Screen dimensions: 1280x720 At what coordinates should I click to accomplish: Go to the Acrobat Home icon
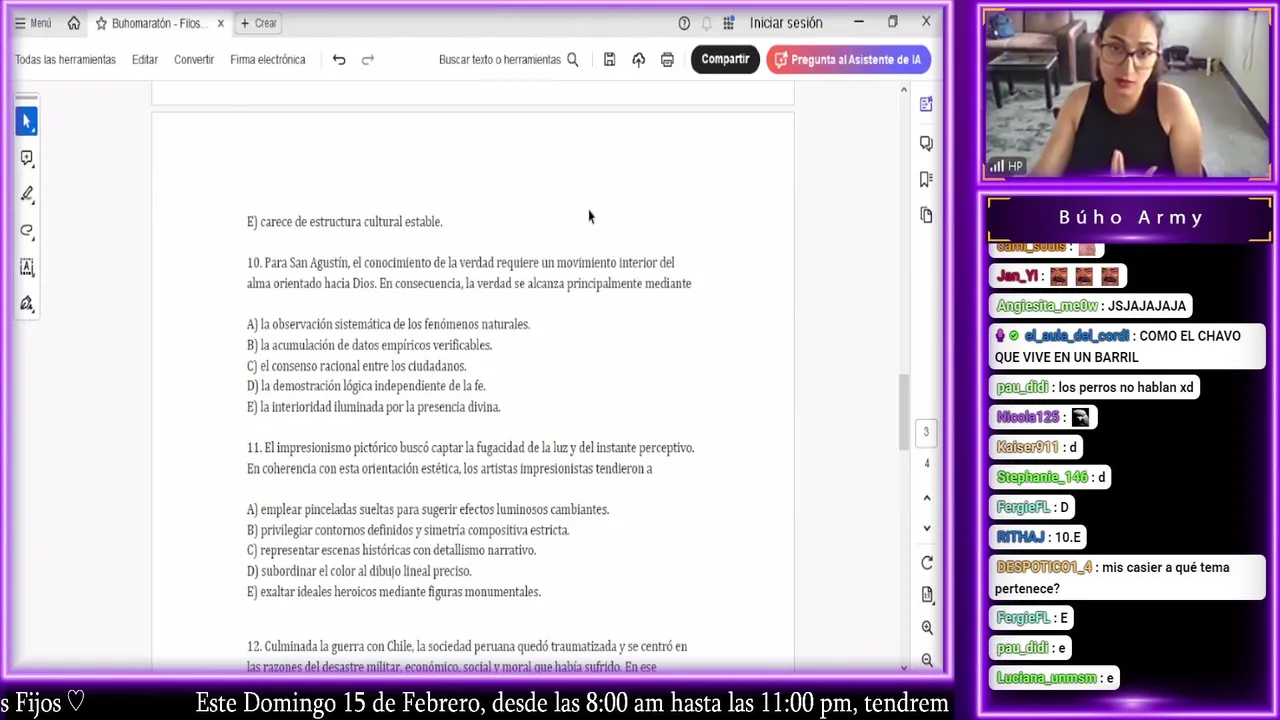pyautogui.click(x=74, y=23)
